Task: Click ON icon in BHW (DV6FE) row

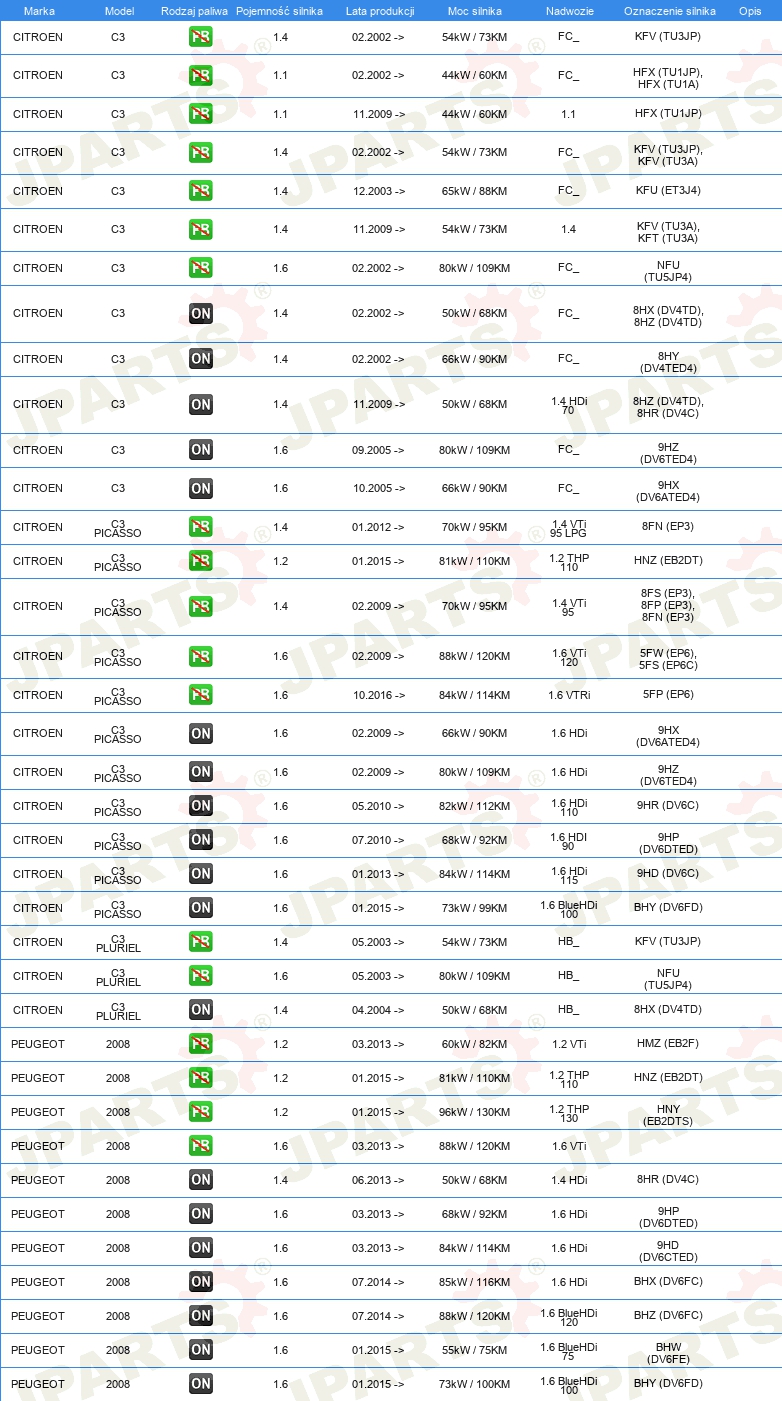Action: 201,1350
